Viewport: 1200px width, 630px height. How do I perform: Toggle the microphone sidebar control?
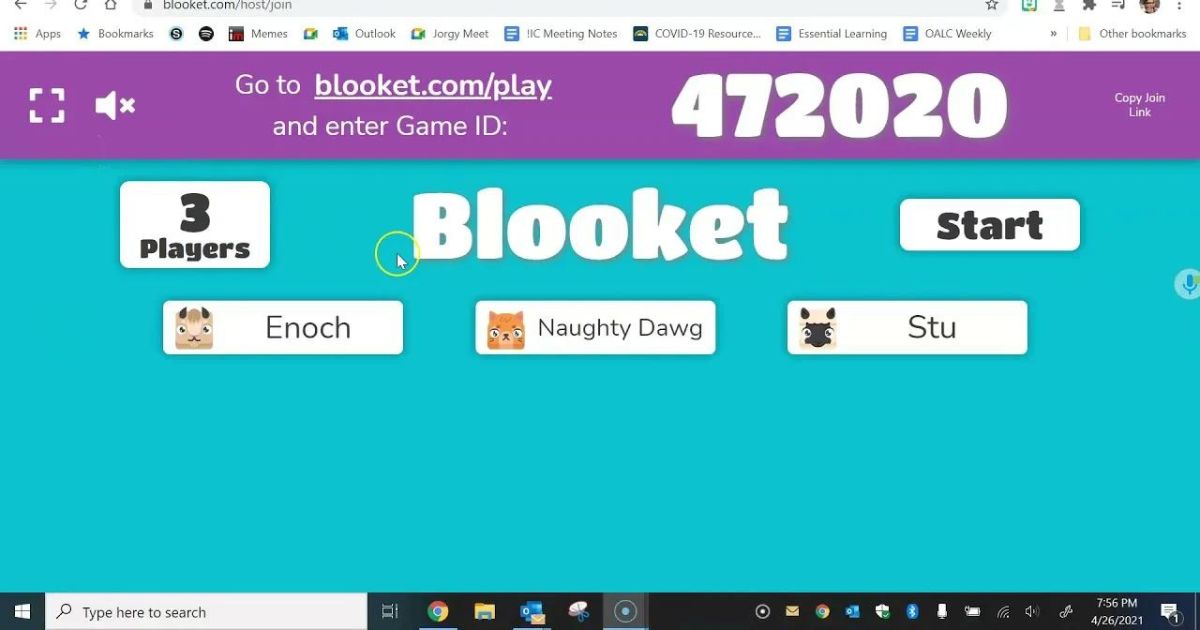pos(1188,284)
